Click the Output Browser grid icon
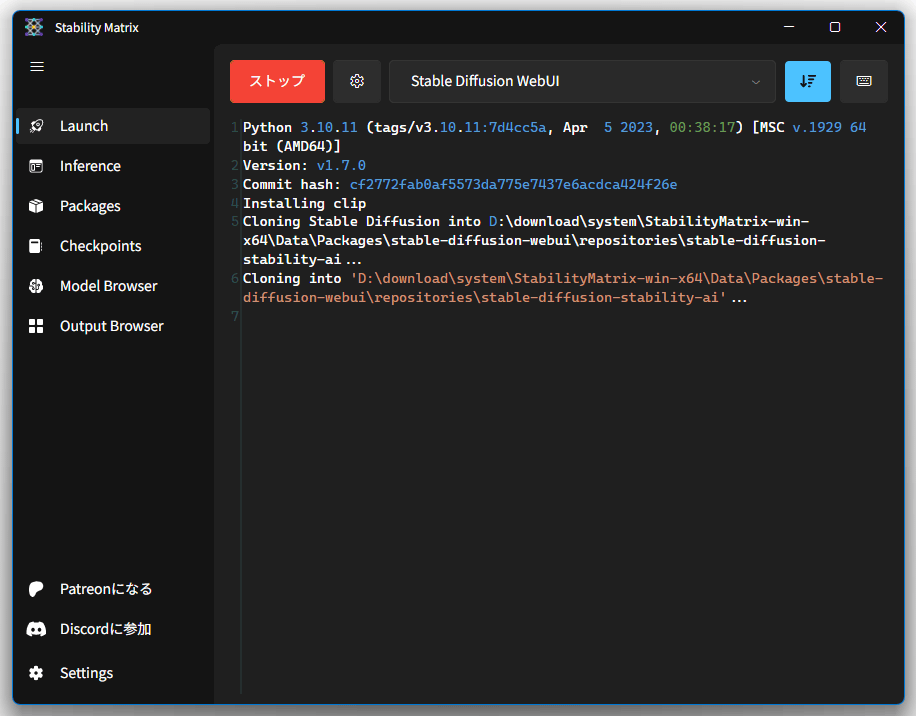 click(36, 326)
